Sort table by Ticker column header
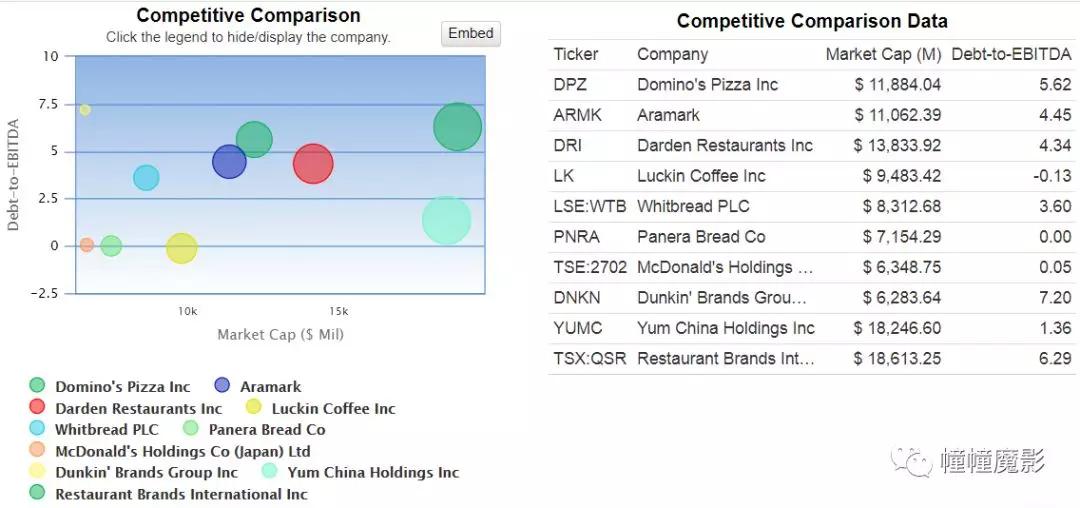Screen dimensions: 1080x508 pyautogui.click(x=576, y=54)
